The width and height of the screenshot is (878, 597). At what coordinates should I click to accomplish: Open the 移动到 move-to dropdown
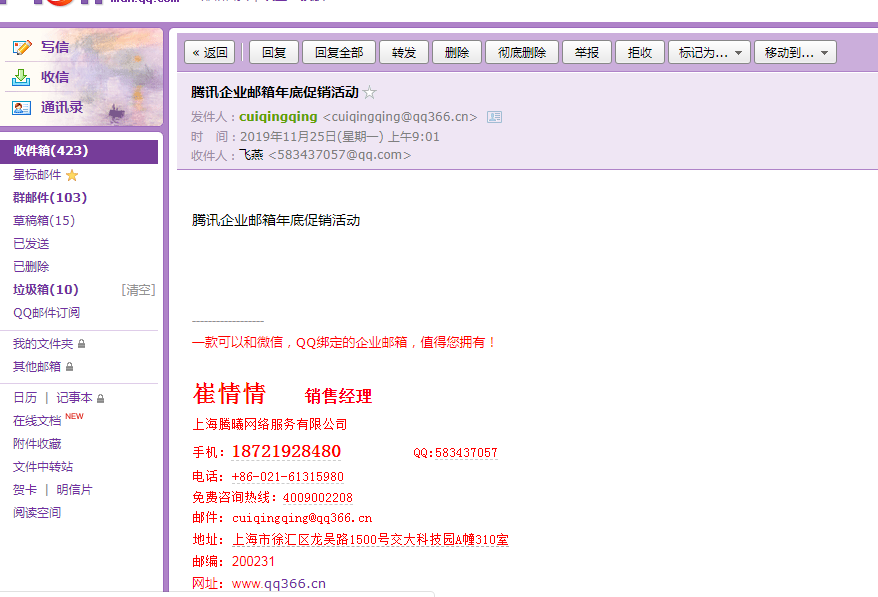click(794, 51)
